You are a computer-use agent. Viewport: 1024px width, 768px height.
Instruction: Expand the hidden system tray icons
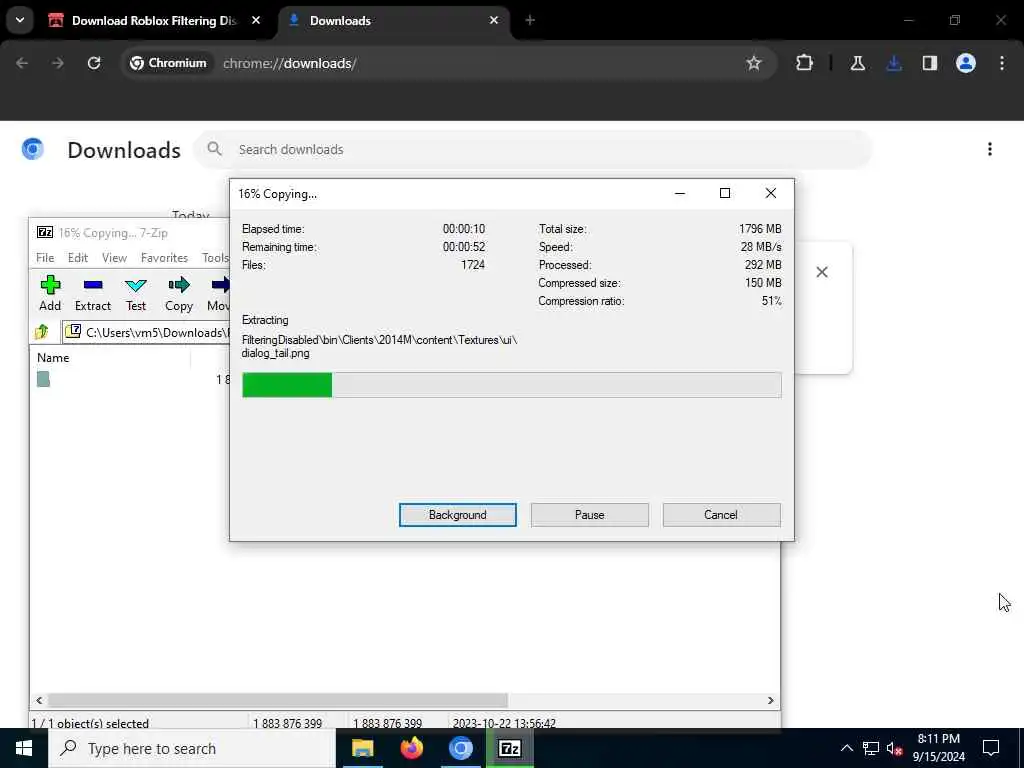point(846,748)
